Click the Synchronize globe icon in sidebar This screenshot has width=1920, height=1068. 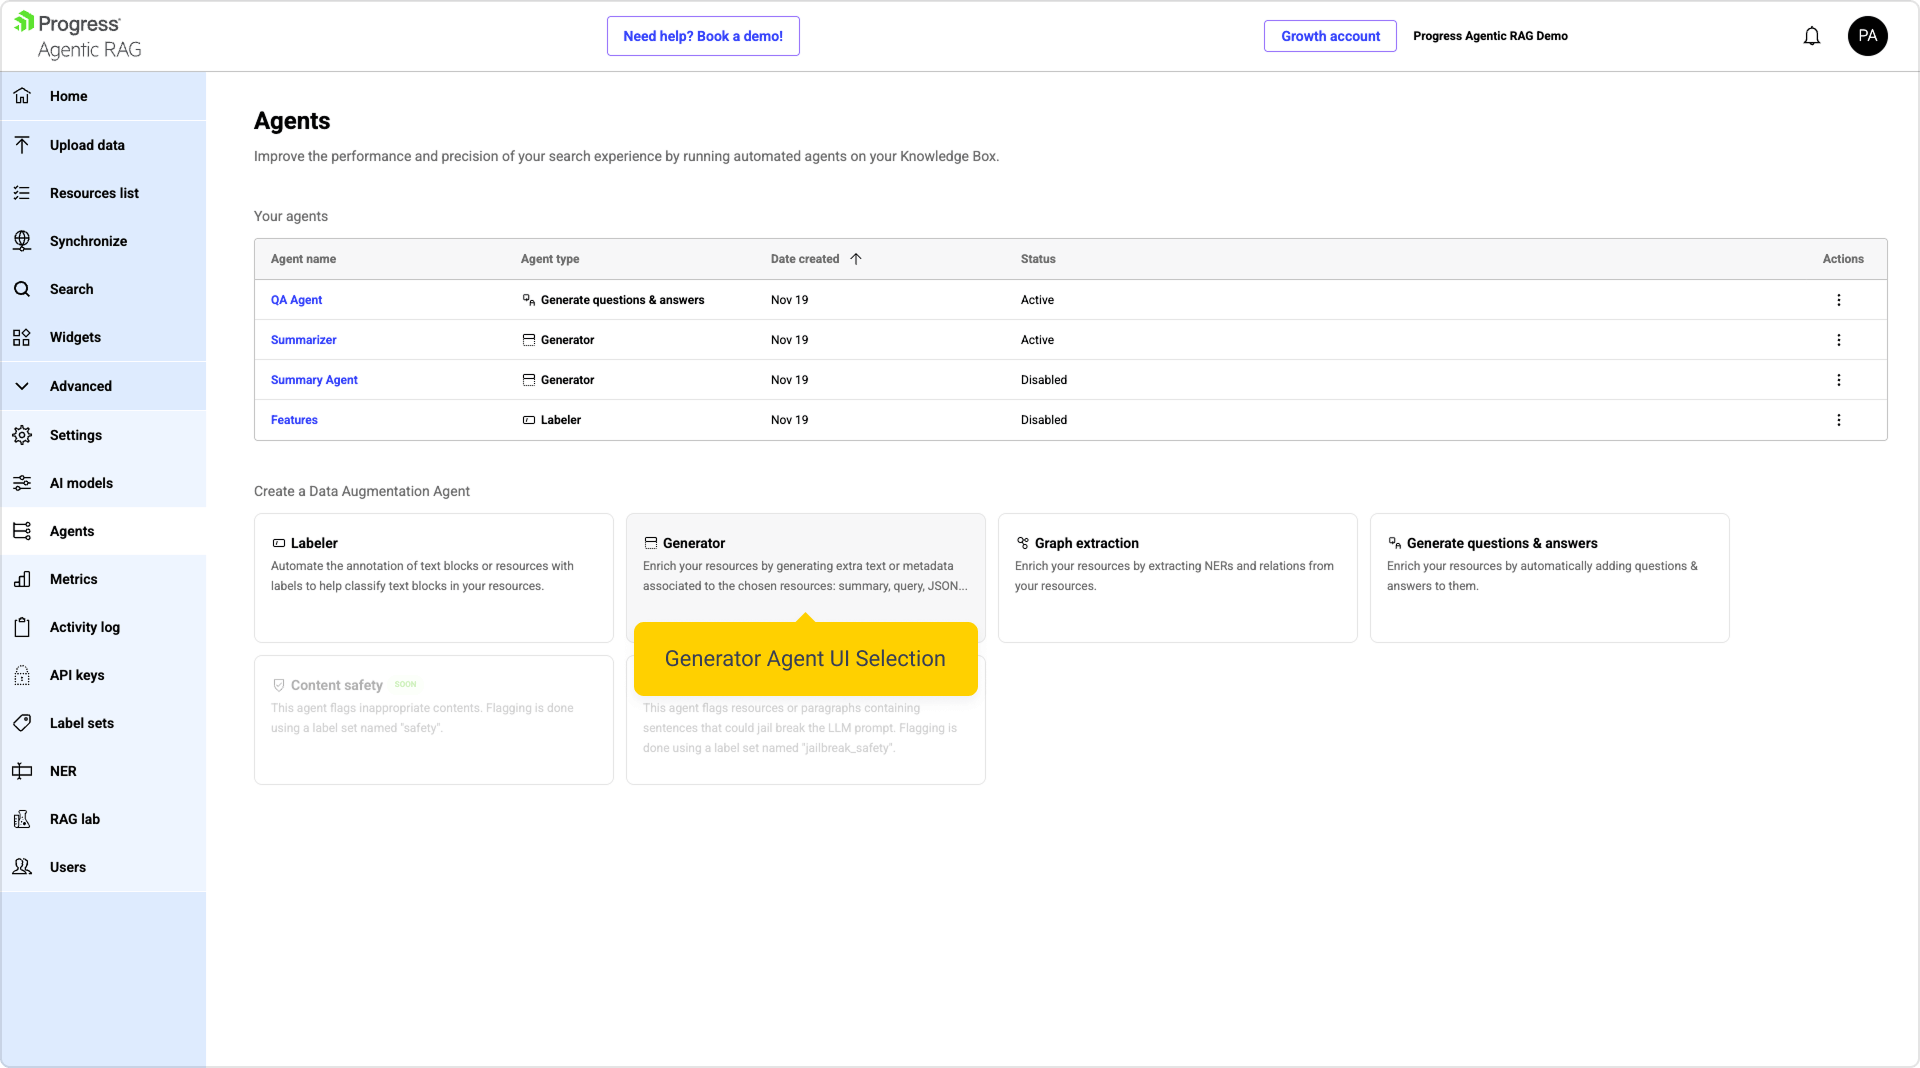[22, 241]
